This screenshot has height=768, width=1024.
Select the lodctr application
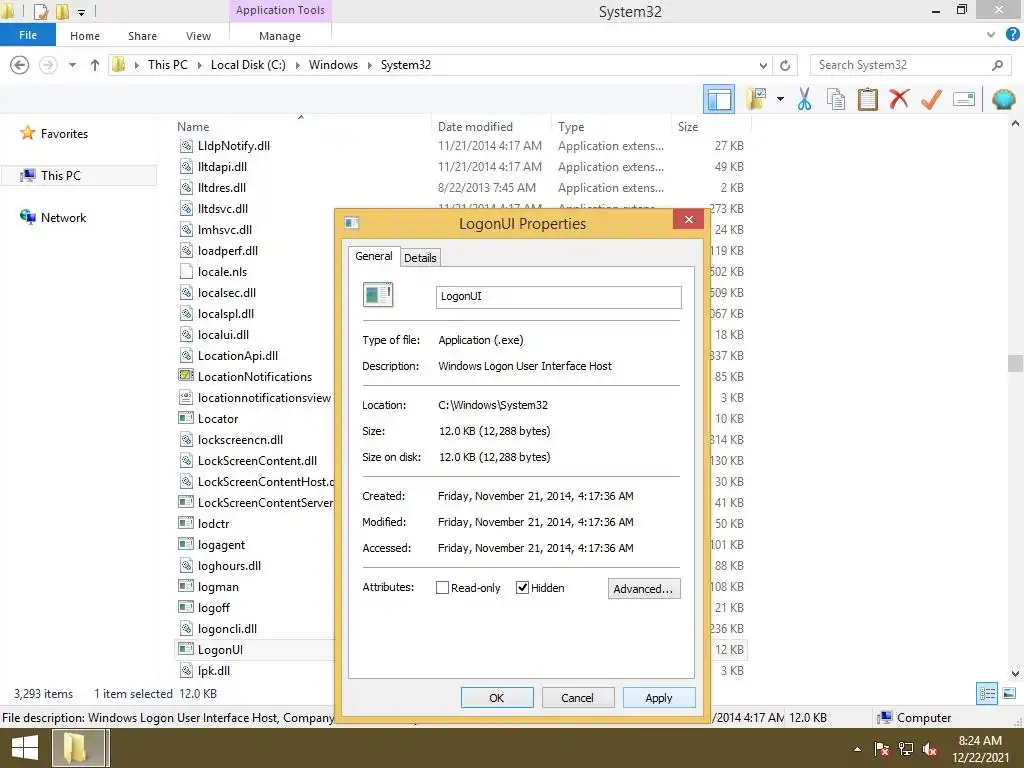[214, 524]
